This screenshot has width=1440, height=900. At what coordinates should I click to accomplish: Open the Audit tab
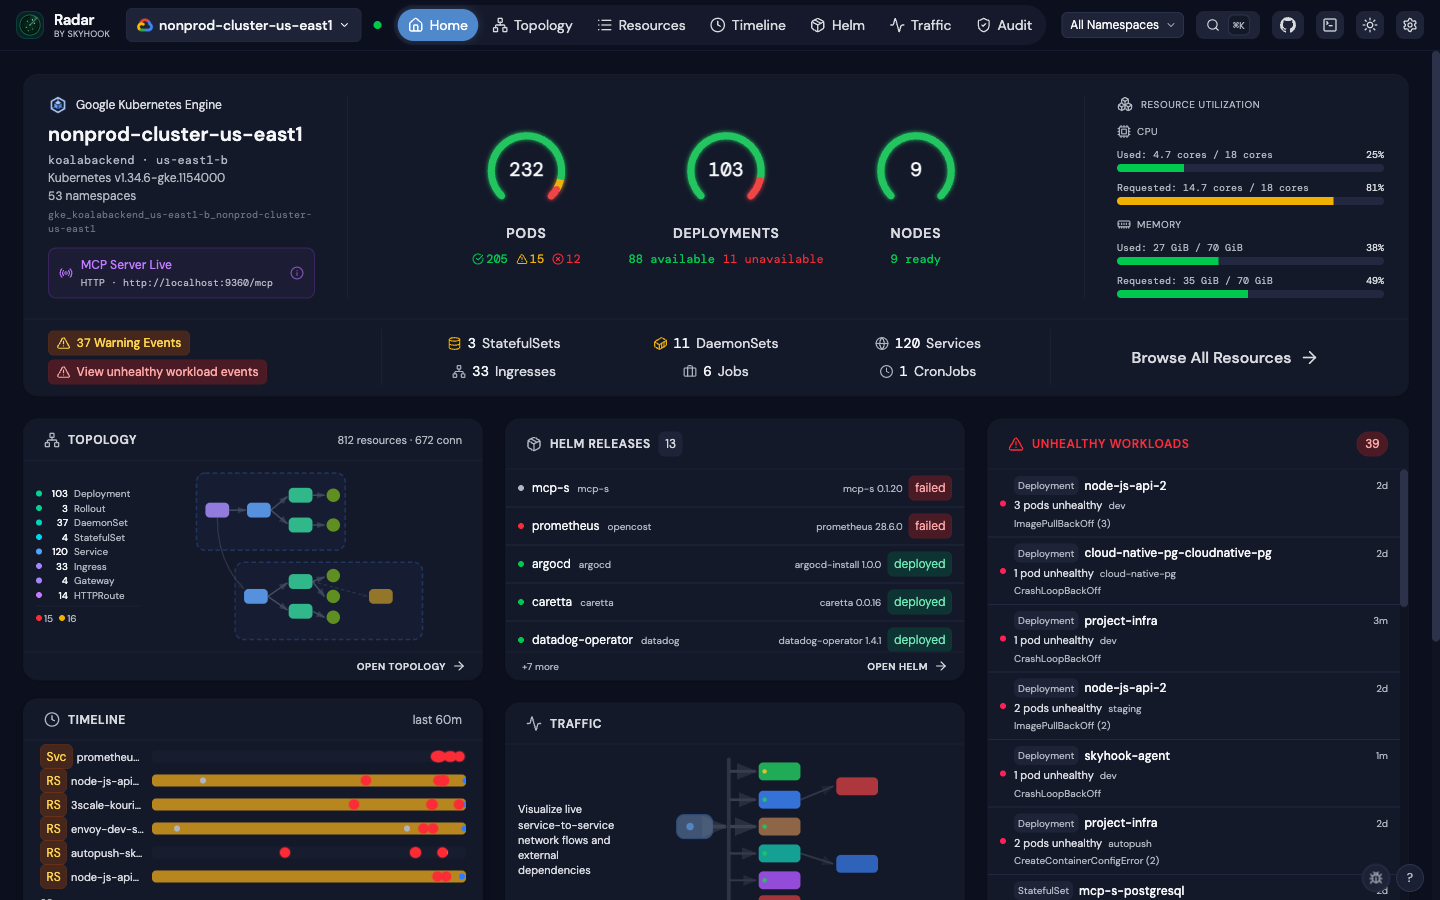(x=1004, y=25)
